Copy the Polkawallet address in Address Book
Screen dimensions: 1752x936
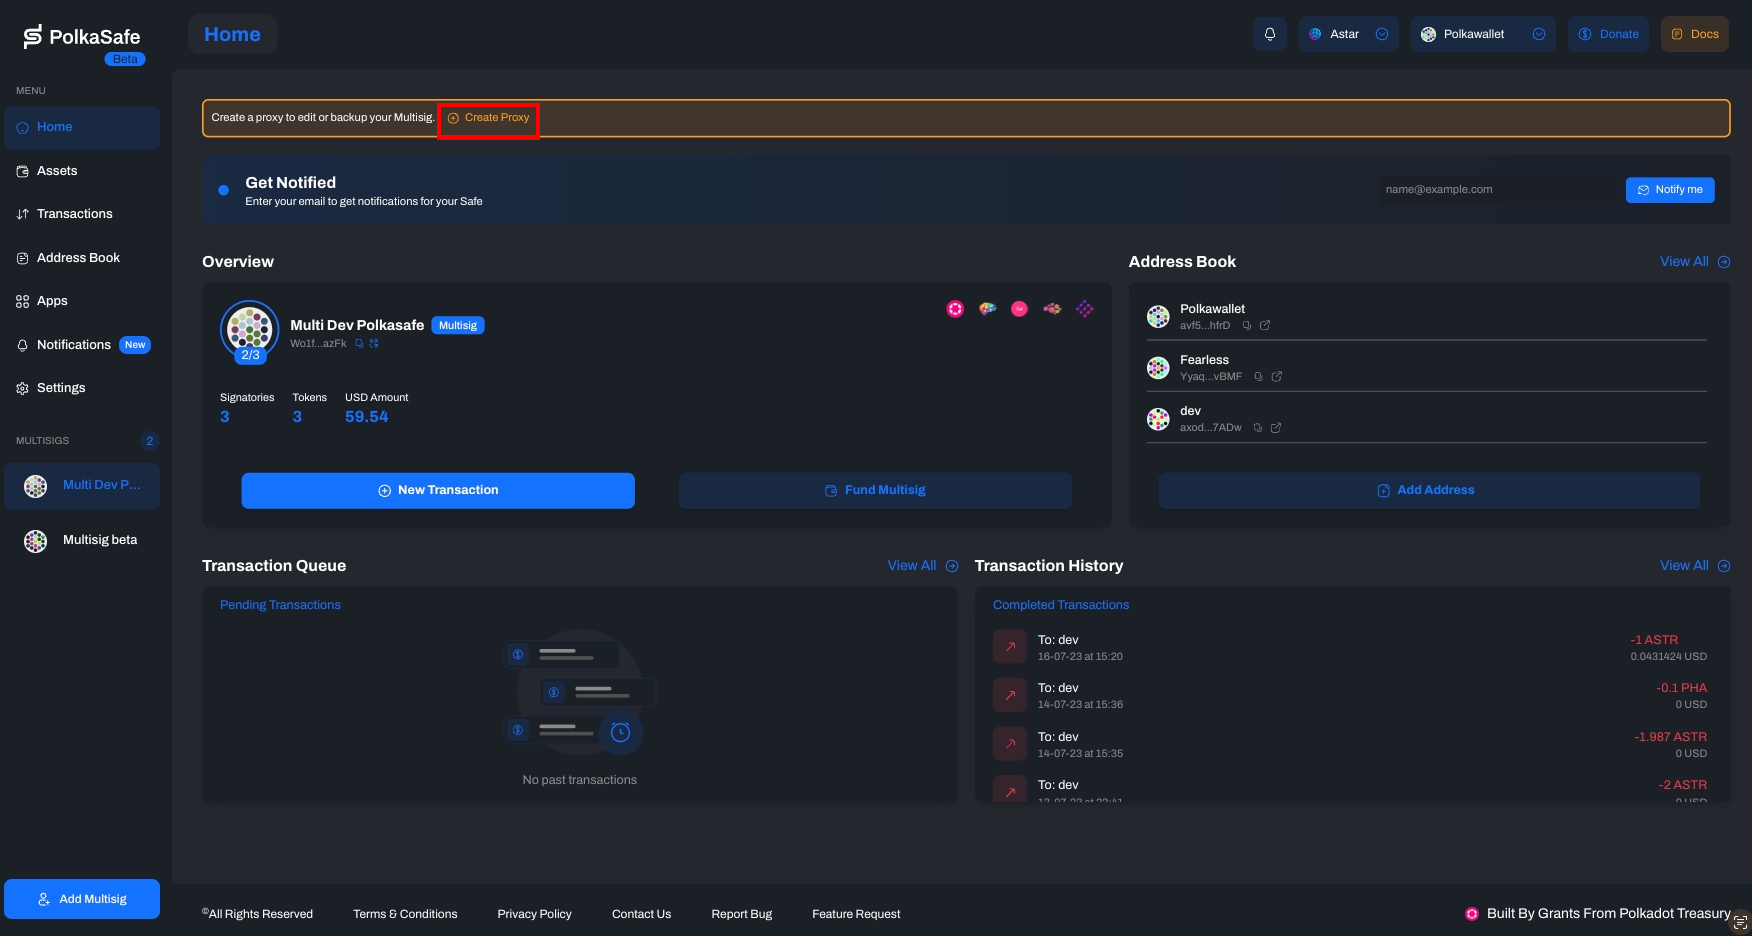click(x=1247, y=326)
